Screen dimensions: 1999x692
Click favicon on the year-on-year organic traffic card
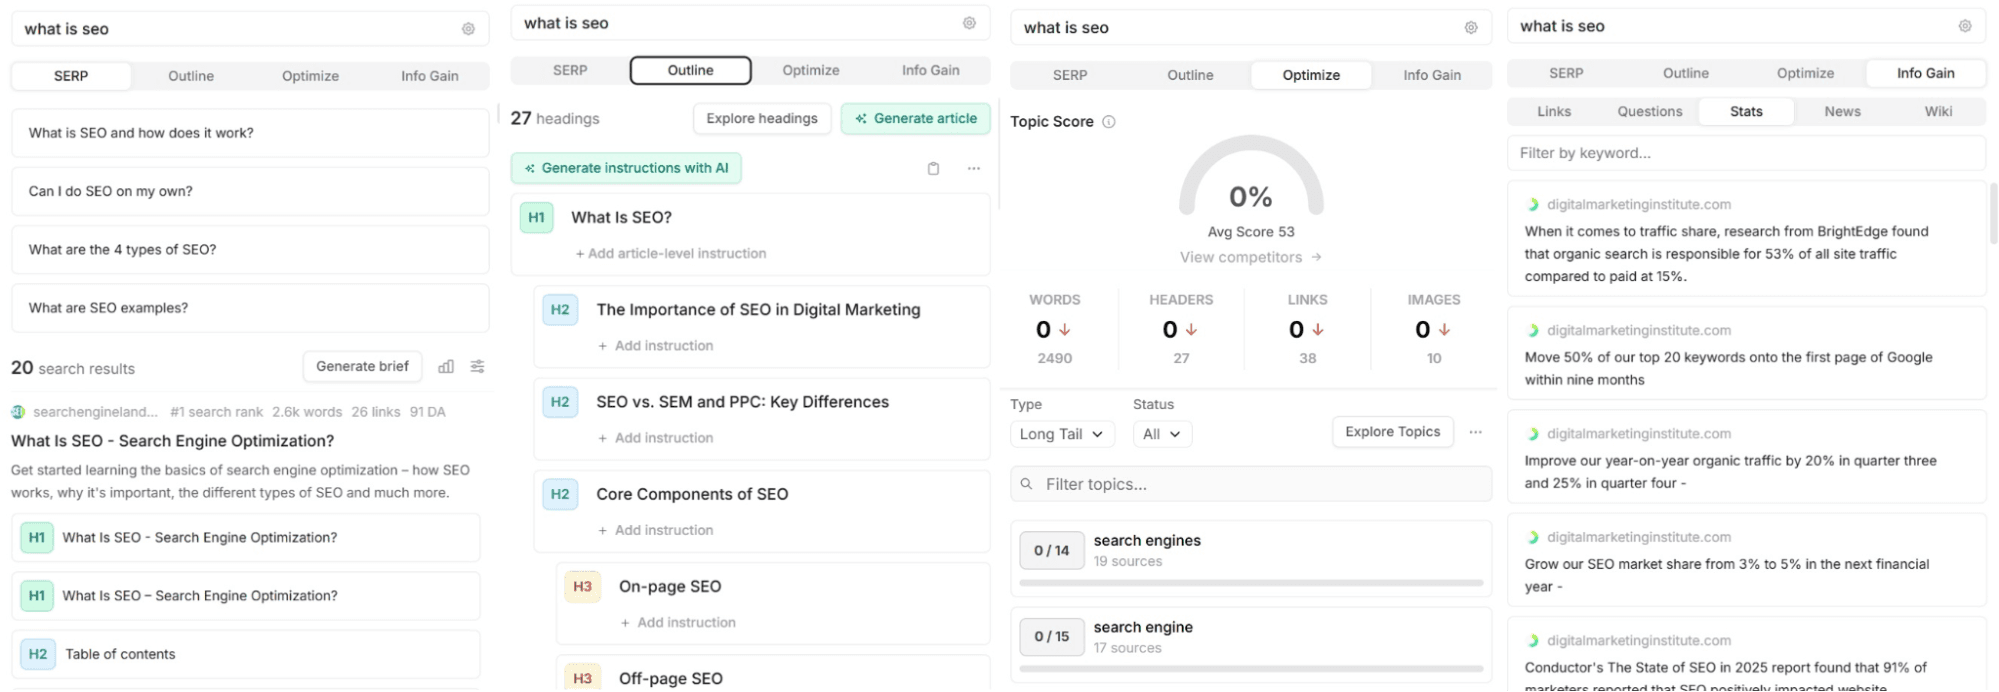[x=1533, y=434]
